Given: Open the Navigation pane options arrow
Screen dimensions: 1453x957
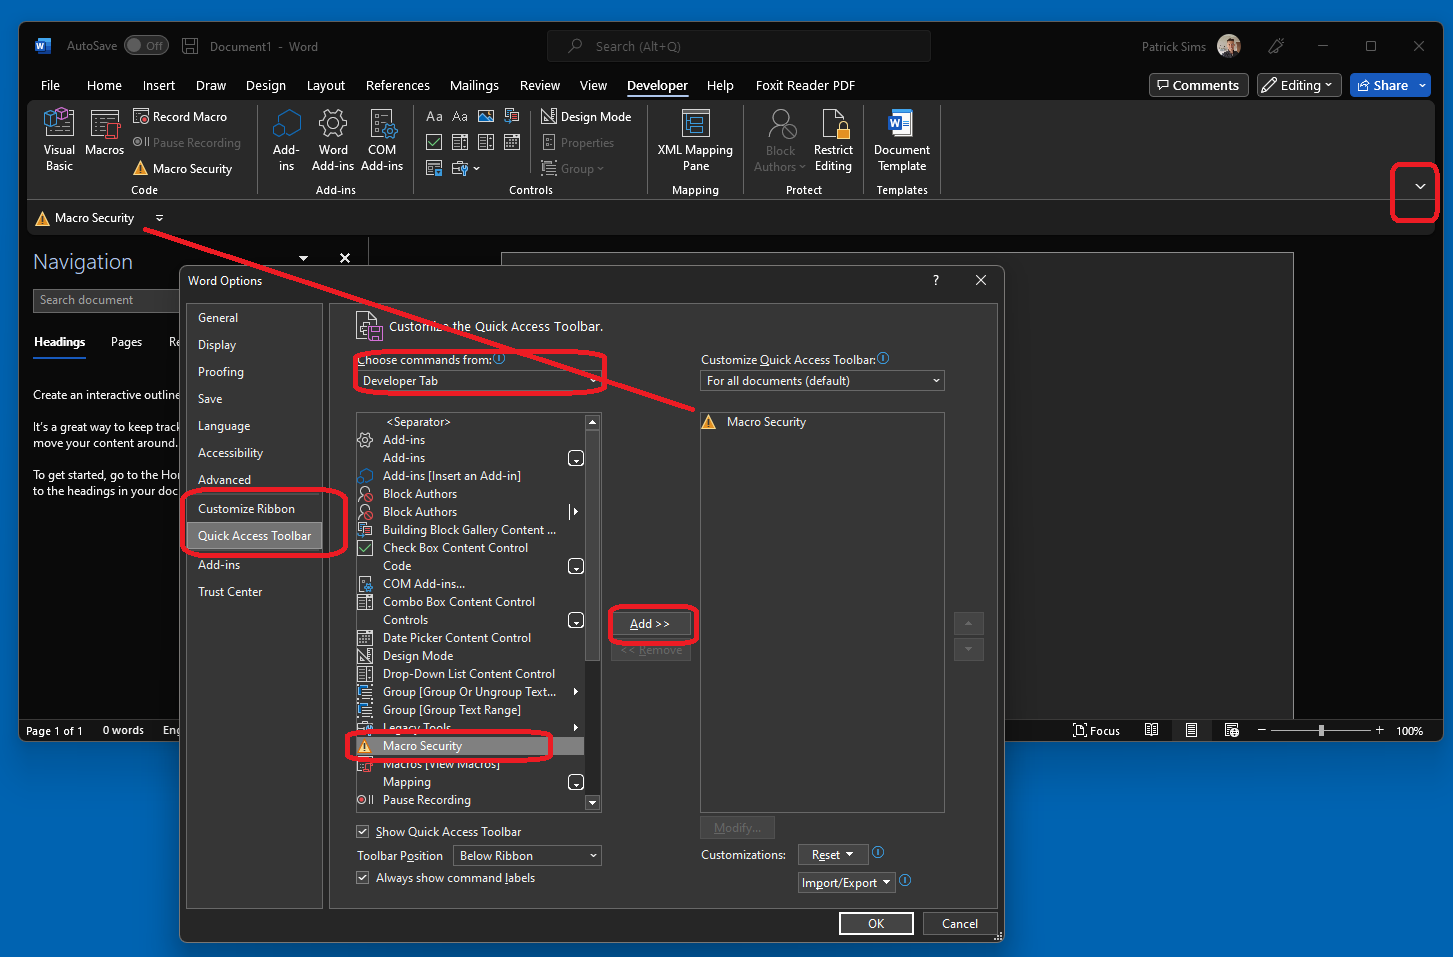Looking at the screenshot, I should click(x=303, y=258).
